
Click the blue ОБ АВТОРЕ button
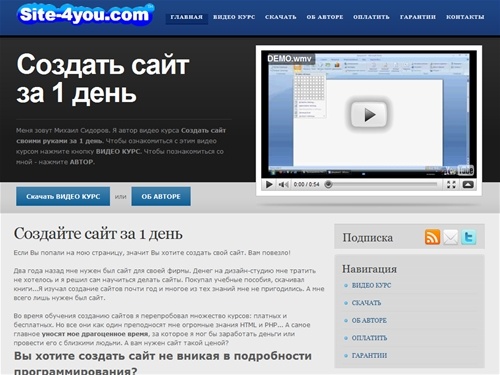(x=161, y=197)
